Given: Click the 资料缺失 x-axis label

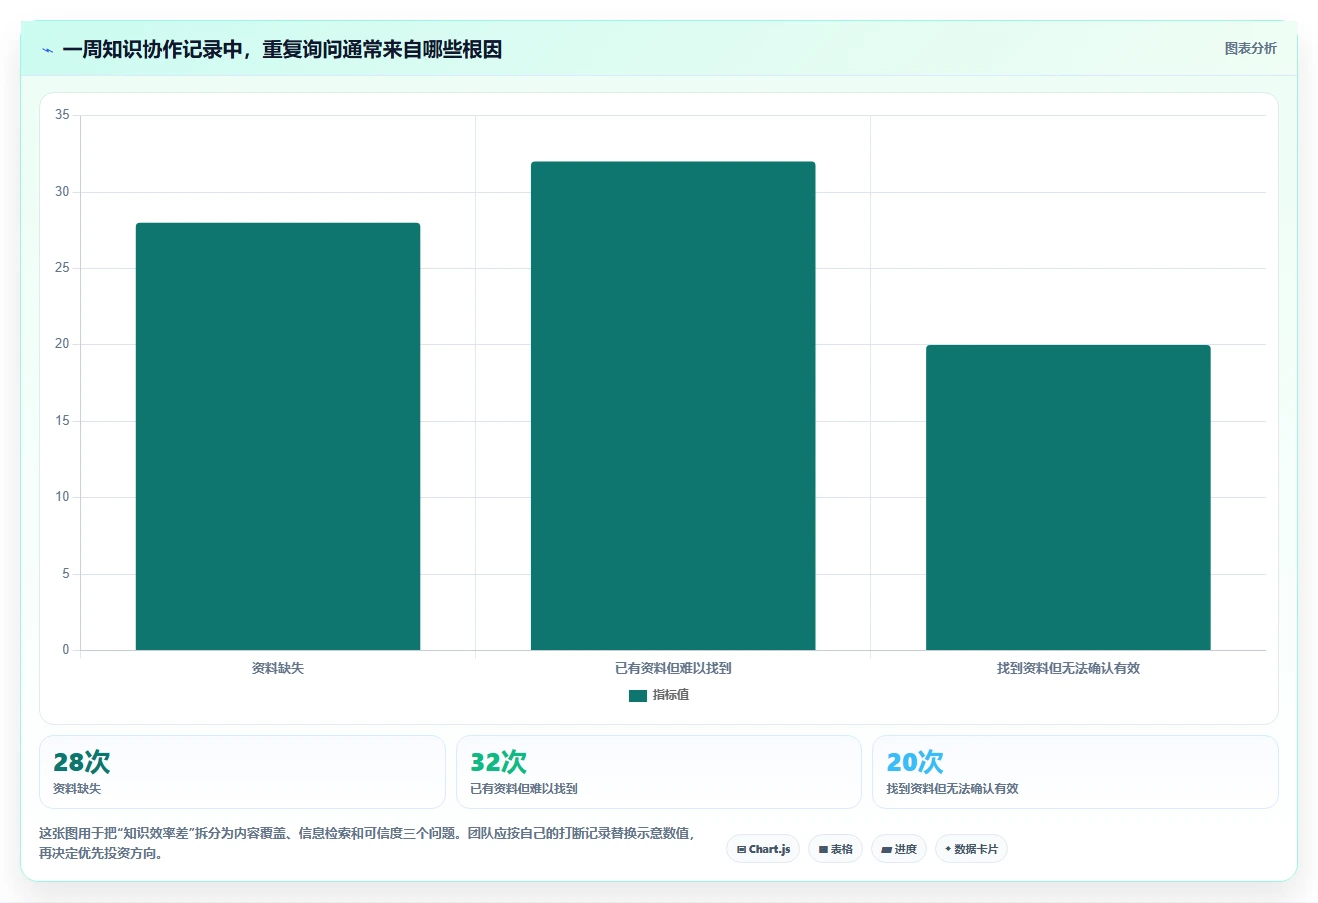Looking at the screenshot, I should pyautogui.click(x=278, y=668).
